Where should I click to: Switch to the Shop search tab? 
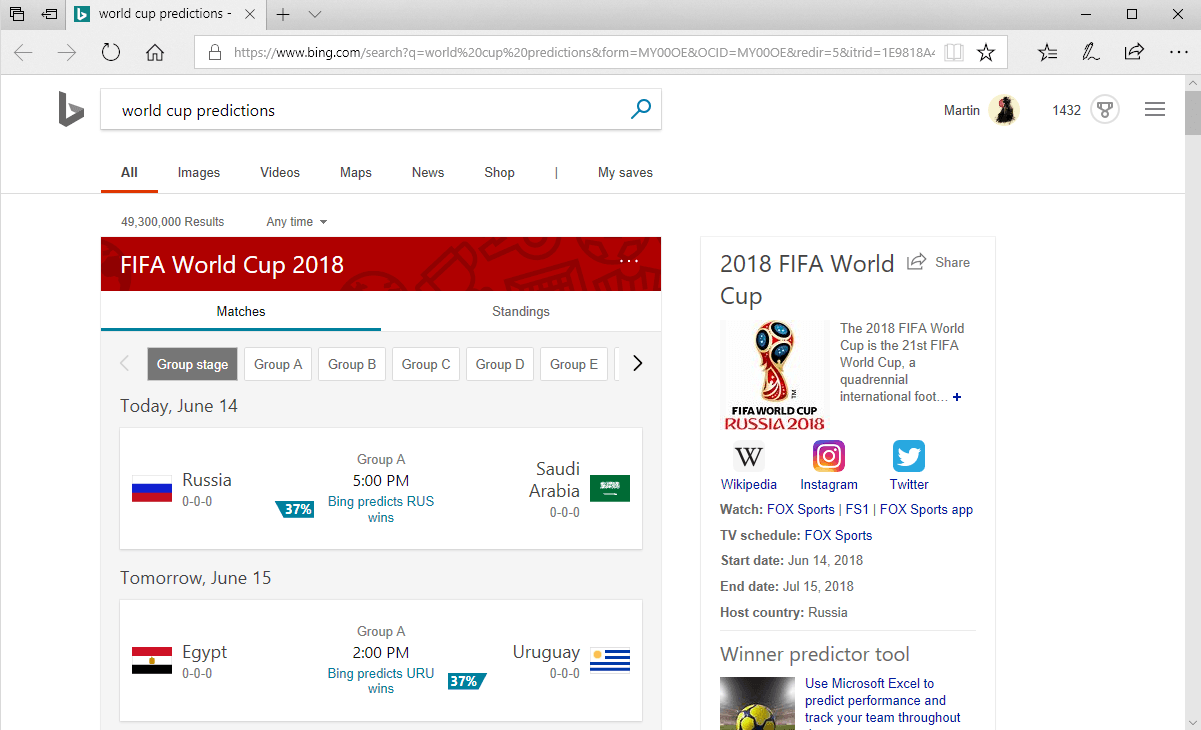[x=500, y=172]
